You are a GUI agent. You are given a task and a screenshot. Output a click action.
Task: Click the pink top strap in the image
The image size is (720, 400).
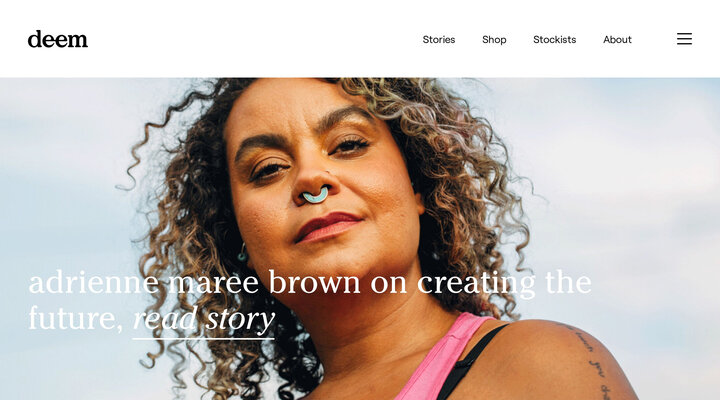[441, 356]
